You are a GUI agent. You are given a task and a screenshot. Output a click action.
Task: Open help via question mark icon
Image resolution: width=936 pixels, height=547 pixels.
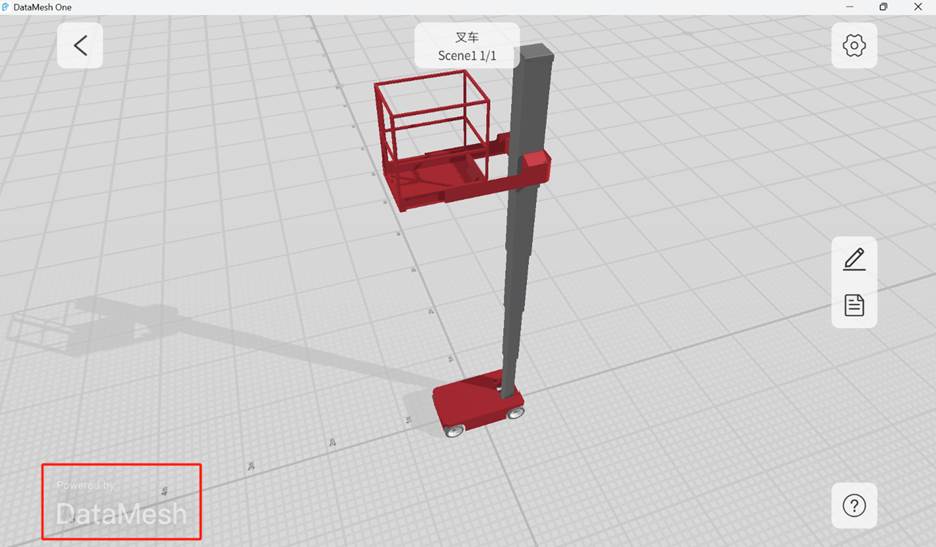(854, 505)
